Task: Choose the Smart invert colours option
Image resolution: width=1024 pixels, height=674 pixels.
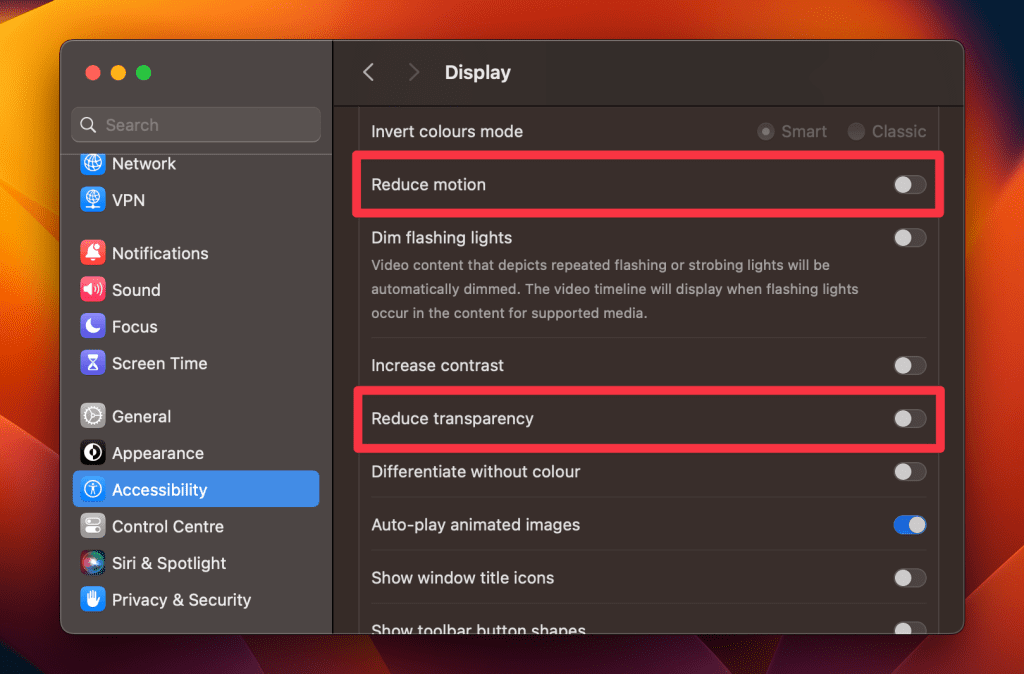Action: pos(766,132)
